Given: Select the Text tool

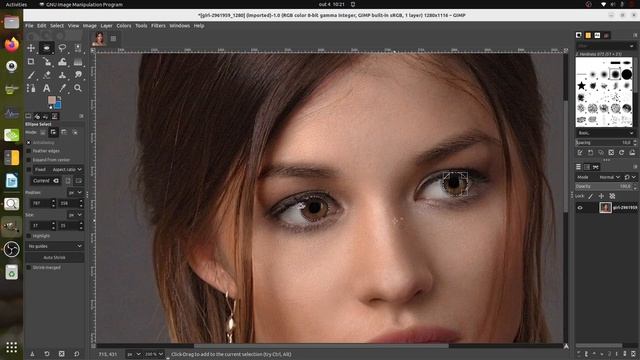Looking at the screenshot, I should [47, 88].
